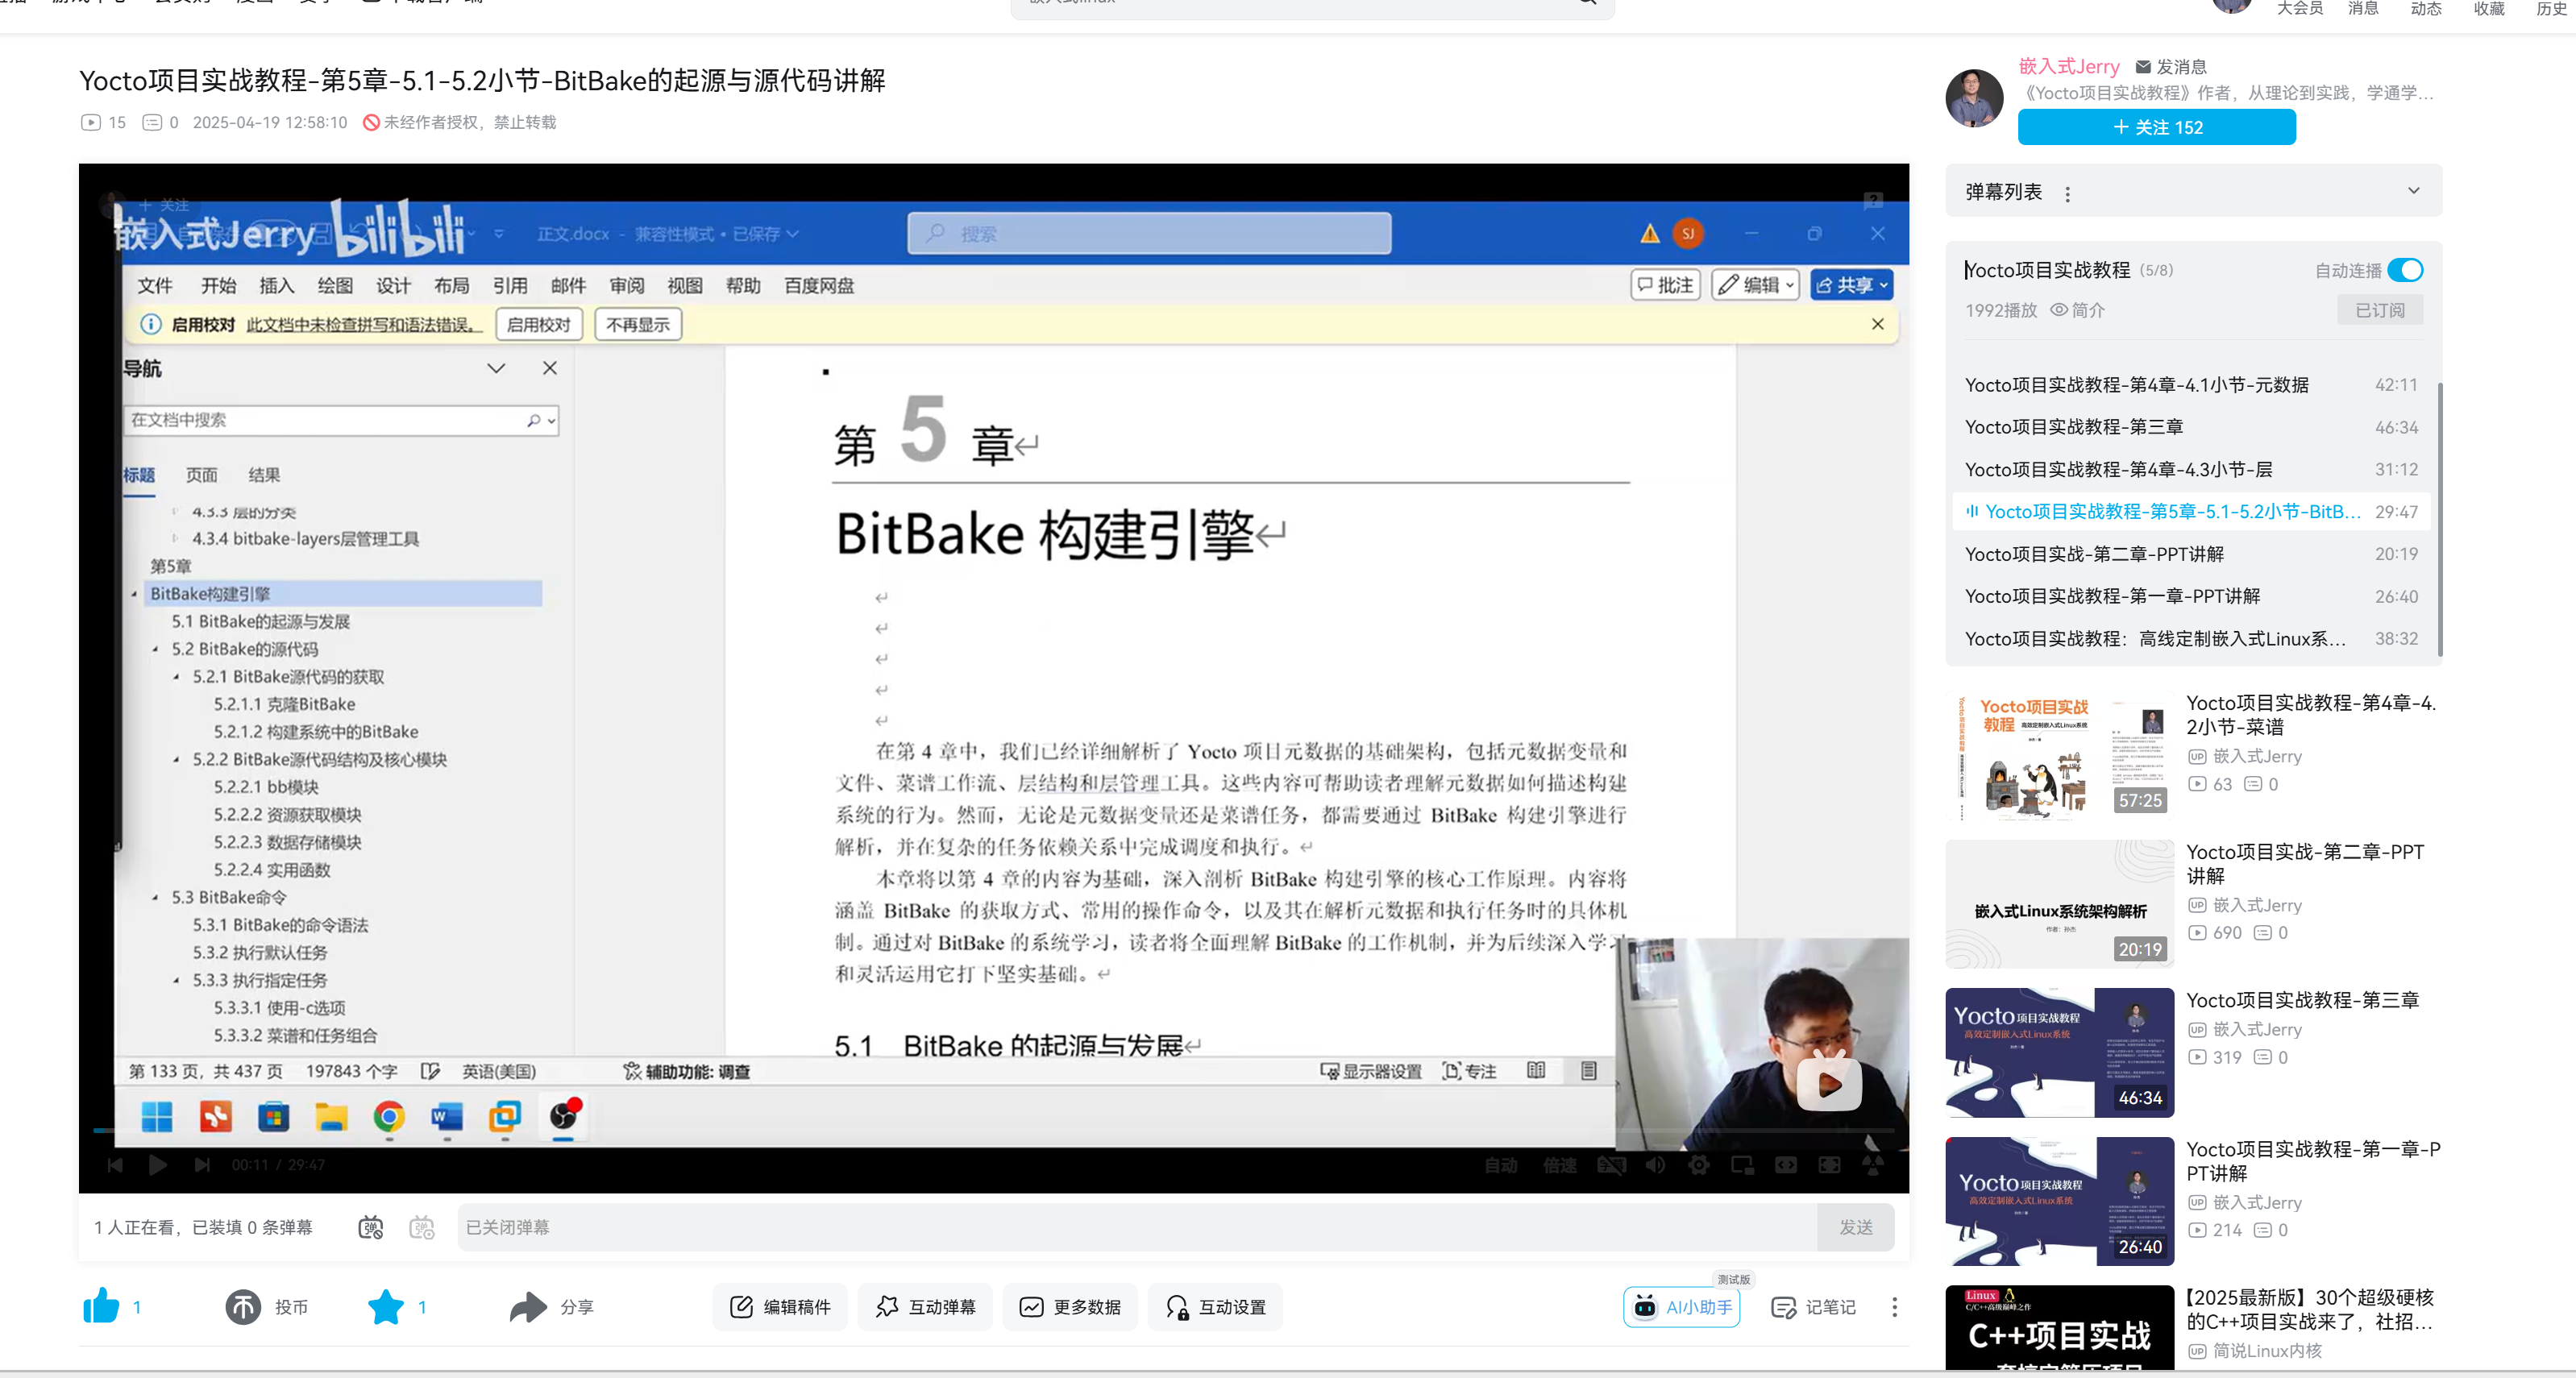Viewport: 2576px width, 1378px height.
Task: Open AI小助手 assistant
Action: pos(1682,1307)
